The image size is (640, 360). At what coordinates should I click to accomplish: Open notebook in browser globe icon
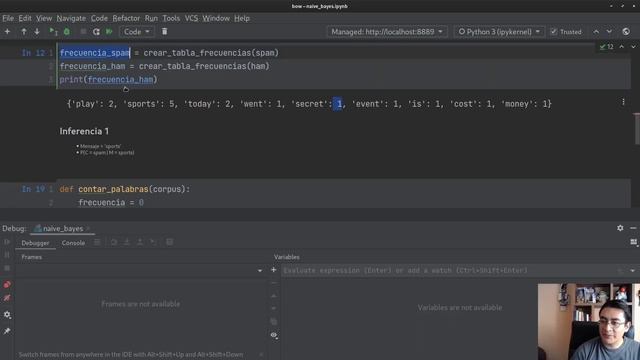click(x=626, y=31)
